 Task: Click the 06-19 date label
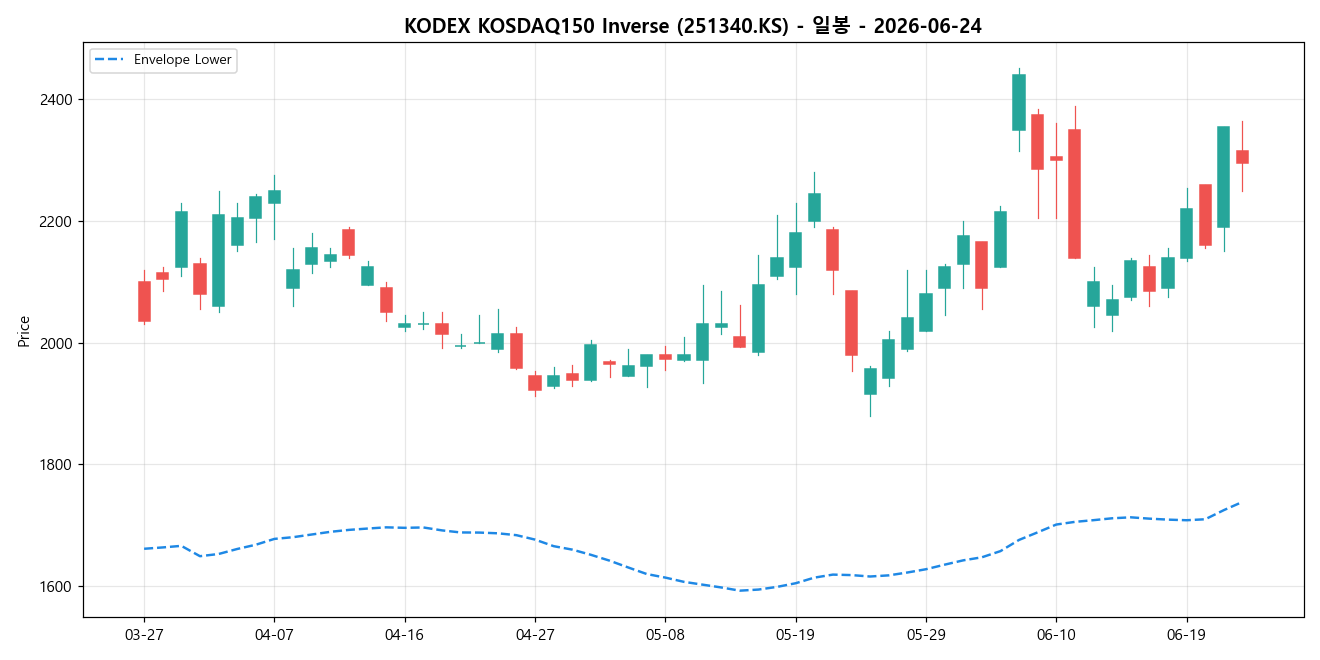click(1186, 635)
